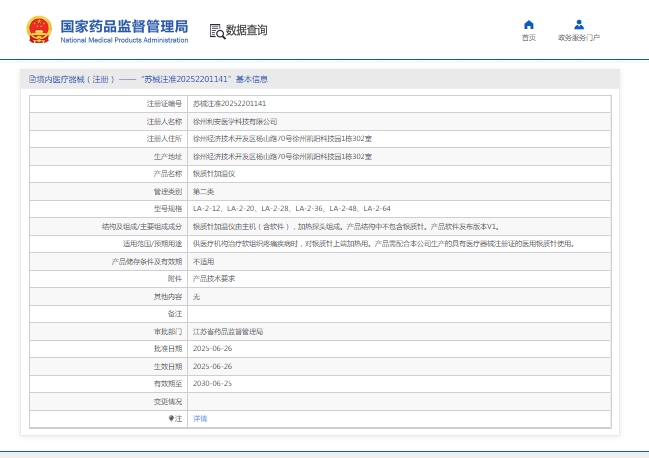Image resolution: width=649 pixels, height=458 pixels.
Task: Click the national emblem logo
Action: (40, 30)
